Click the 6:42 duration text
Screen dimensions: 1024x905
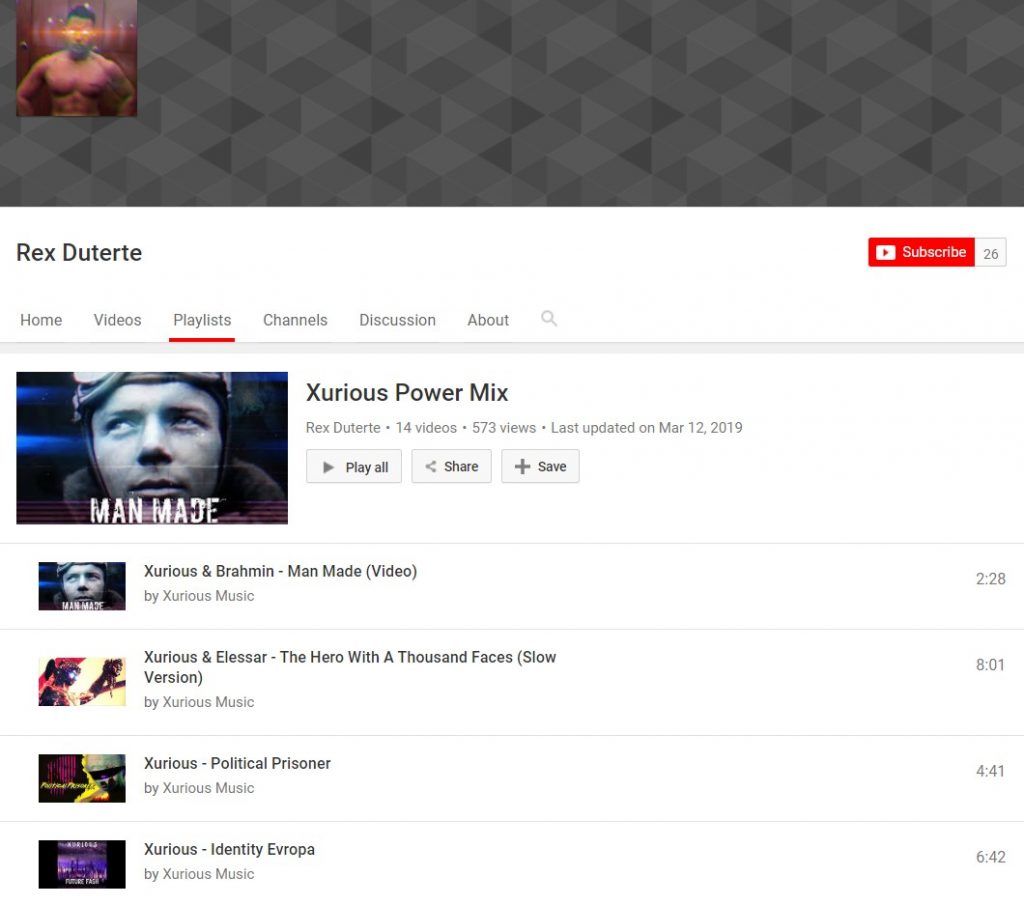pos(990,857)
